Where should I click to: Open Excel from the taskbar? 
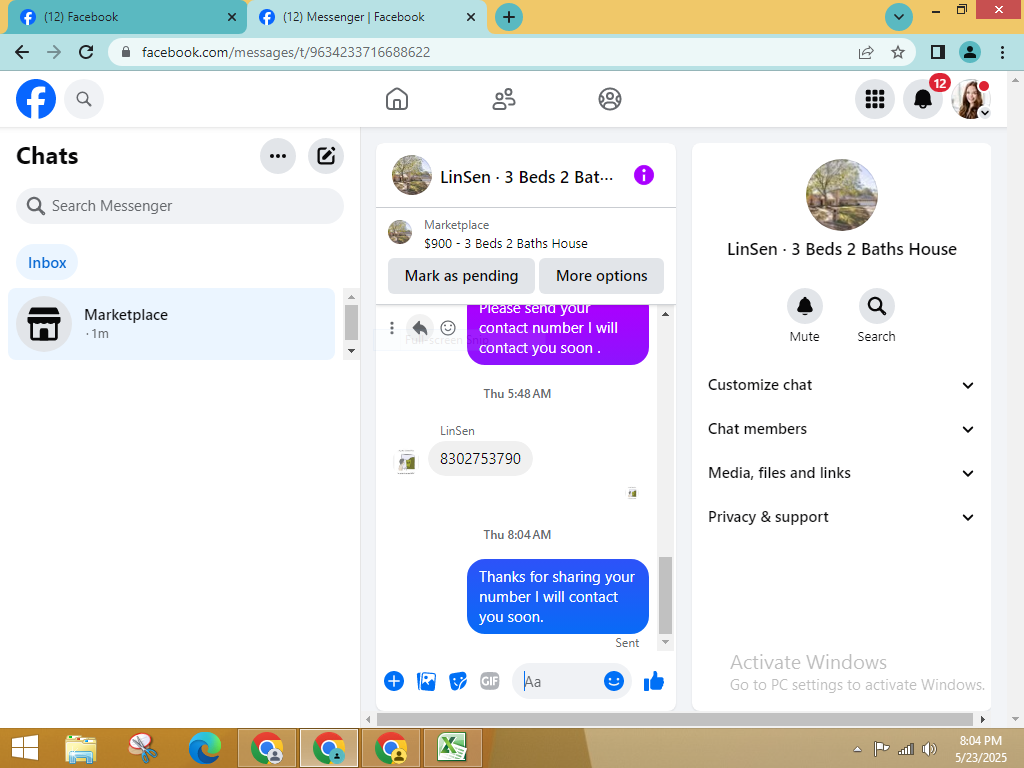pyautogui.click(x=453, y=748)
